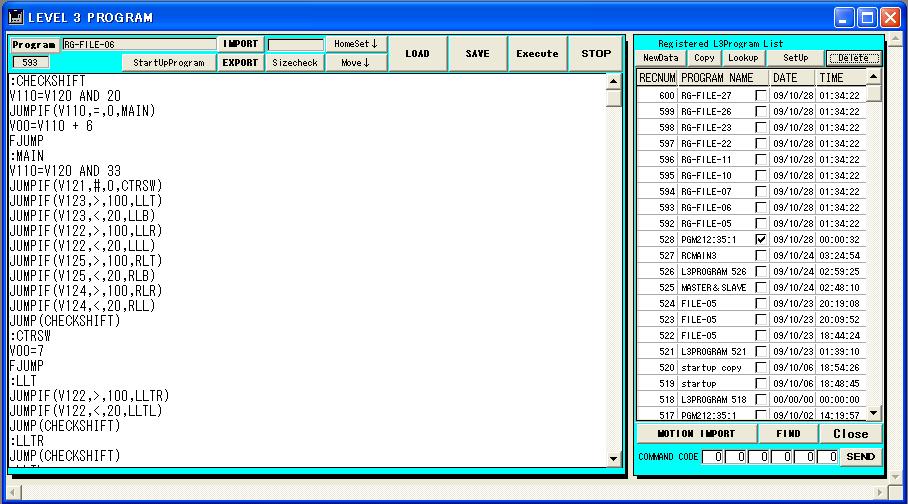The width and height of the screenshot is (908, 504).
Task: Click the record number field 593
Action: pyautogui.click(x=30, y=63)
